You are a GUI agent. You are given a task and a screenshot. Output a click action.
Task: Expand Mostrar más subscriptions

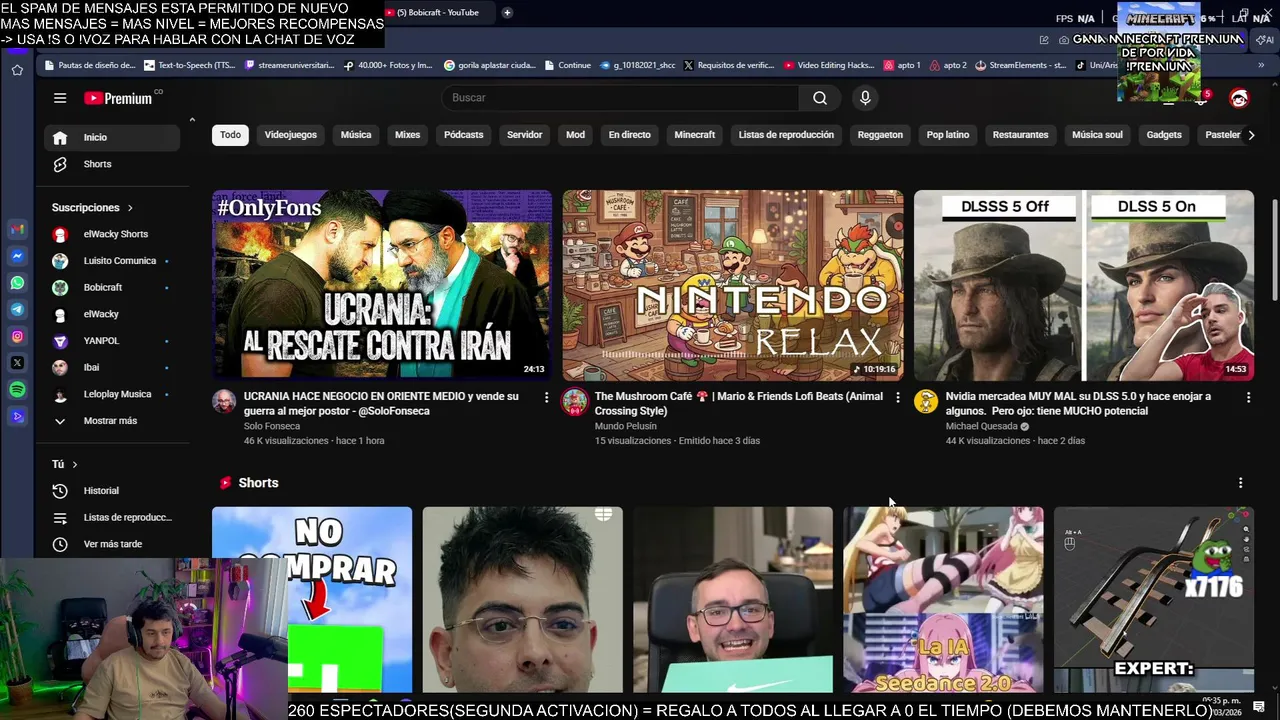click(x=112, y=421)
